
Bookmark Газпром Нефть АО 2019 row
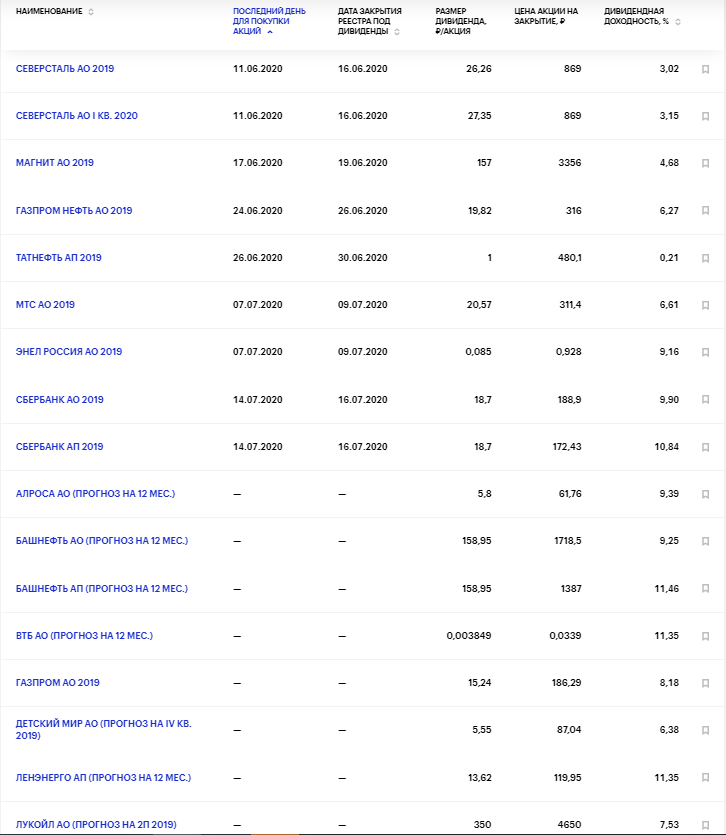(705, 210)
